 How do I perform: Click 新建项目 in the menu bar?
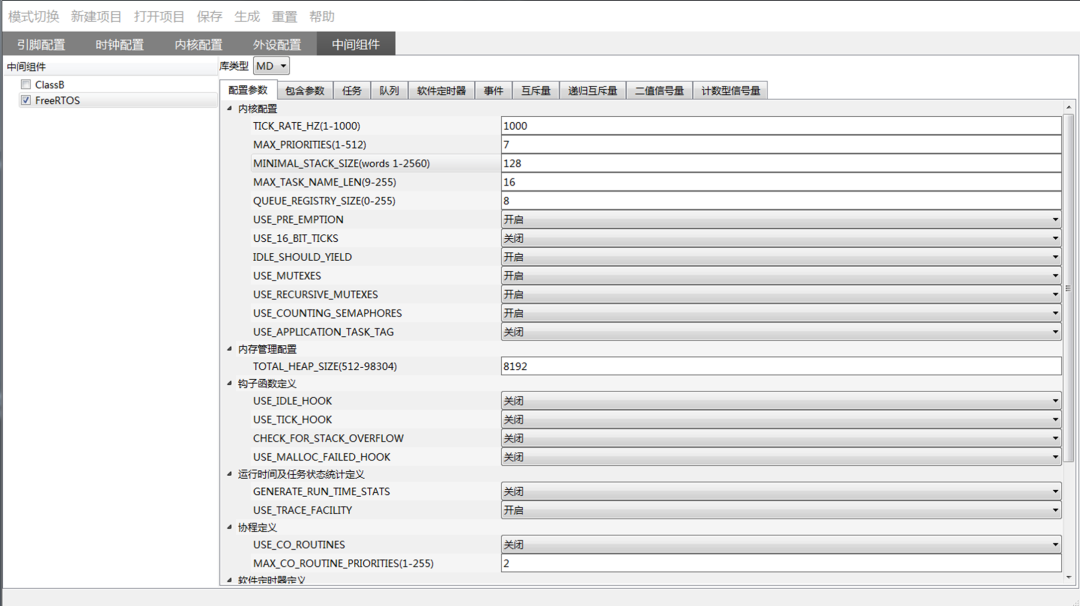pos(96,17)
